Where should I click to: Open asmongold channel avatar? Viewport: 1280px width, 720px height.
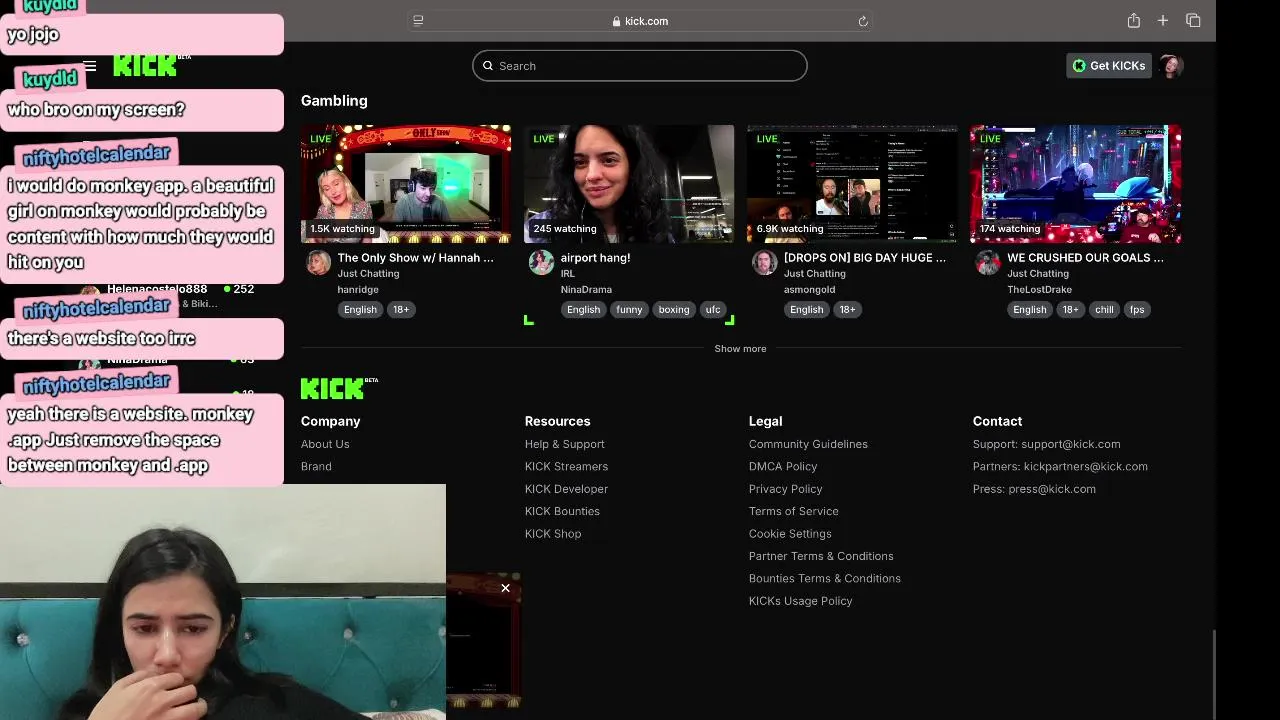click(x=764, y=263)
